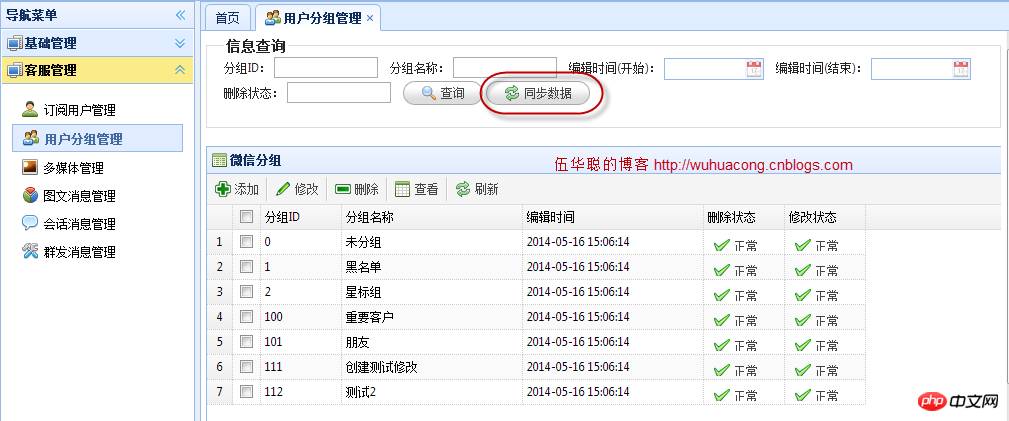Open calendar picker for 编辑时间(结束)

[961, 69]
